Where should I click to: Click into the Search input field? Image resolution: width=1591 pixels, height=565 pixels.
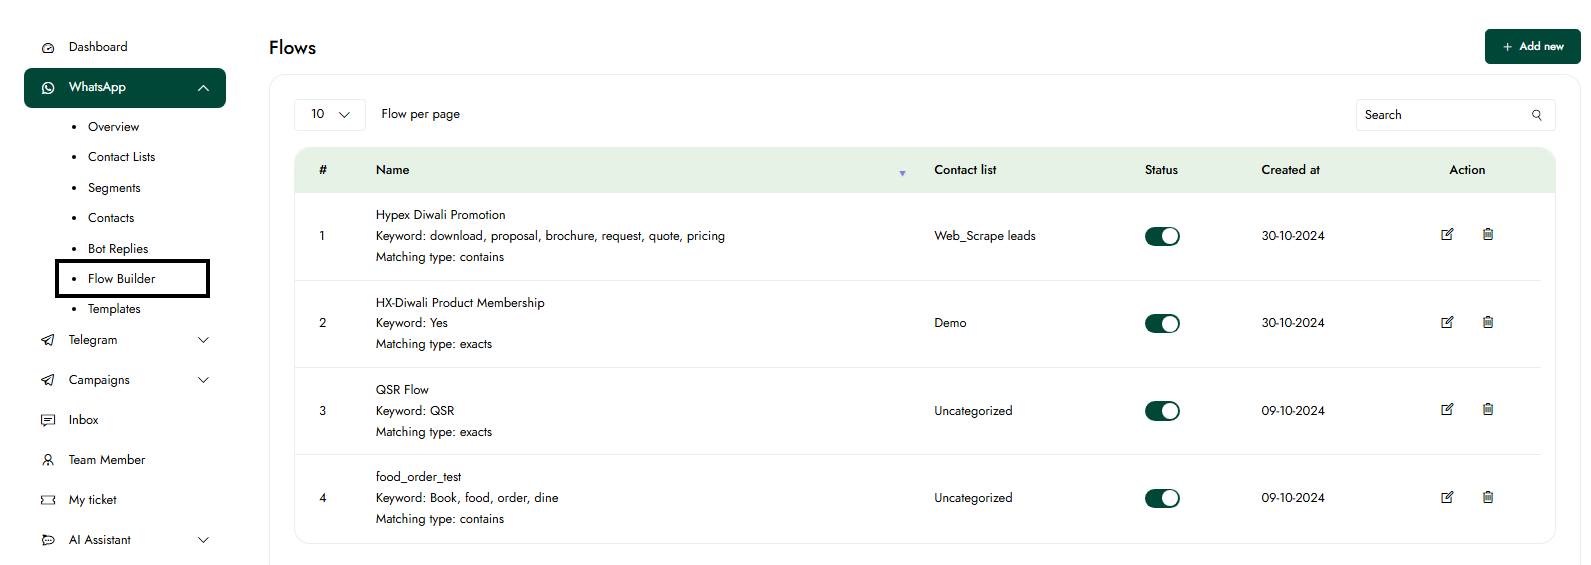pos(1440,115)
